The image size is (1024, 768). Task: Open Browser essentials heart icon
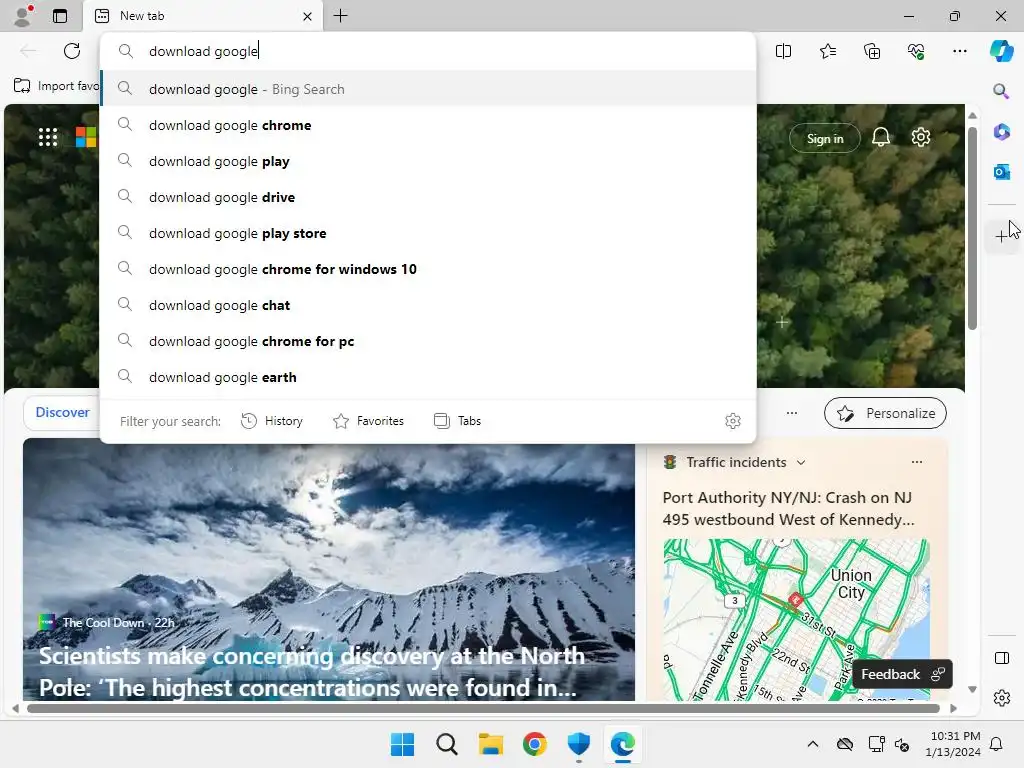click(916, 51)
